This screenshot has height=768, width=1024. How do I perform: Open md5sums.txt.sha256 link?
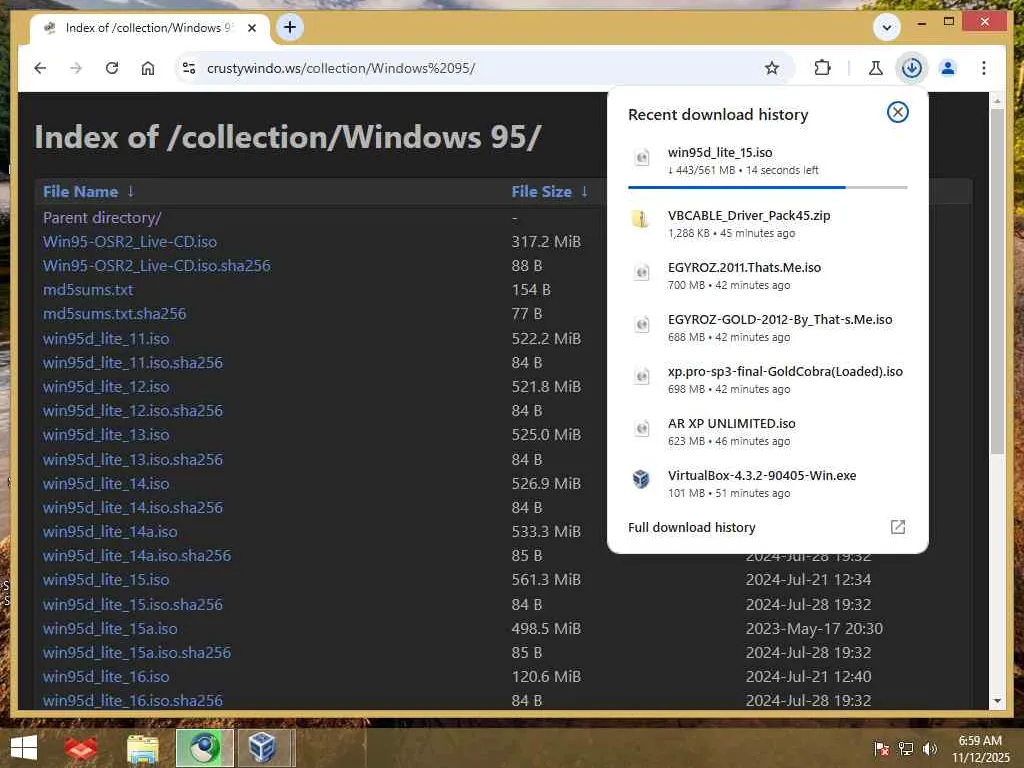coord(114,313)
